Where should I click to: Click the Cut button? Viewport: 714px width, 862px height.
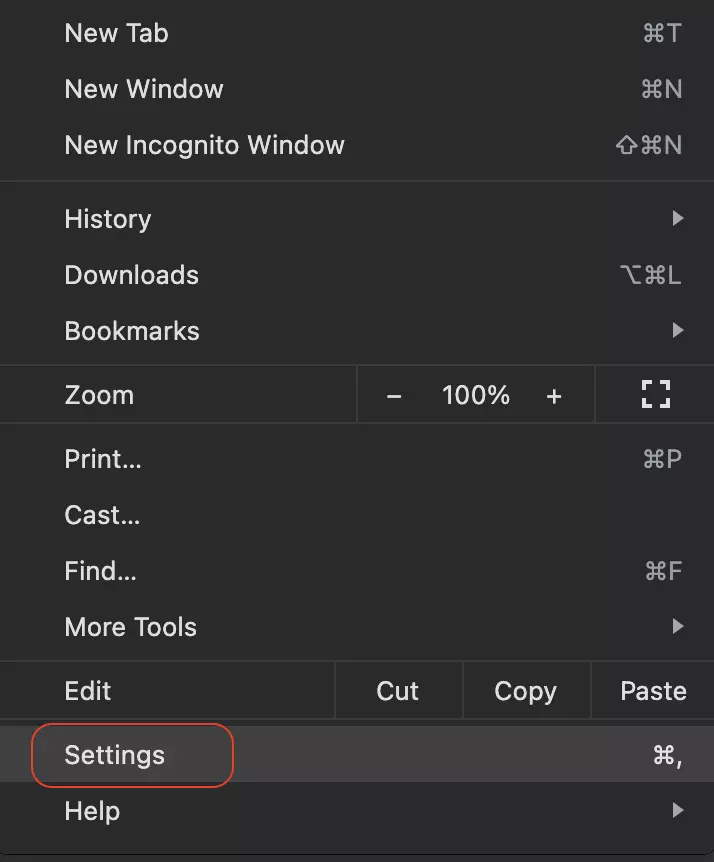tap(398, 691)
